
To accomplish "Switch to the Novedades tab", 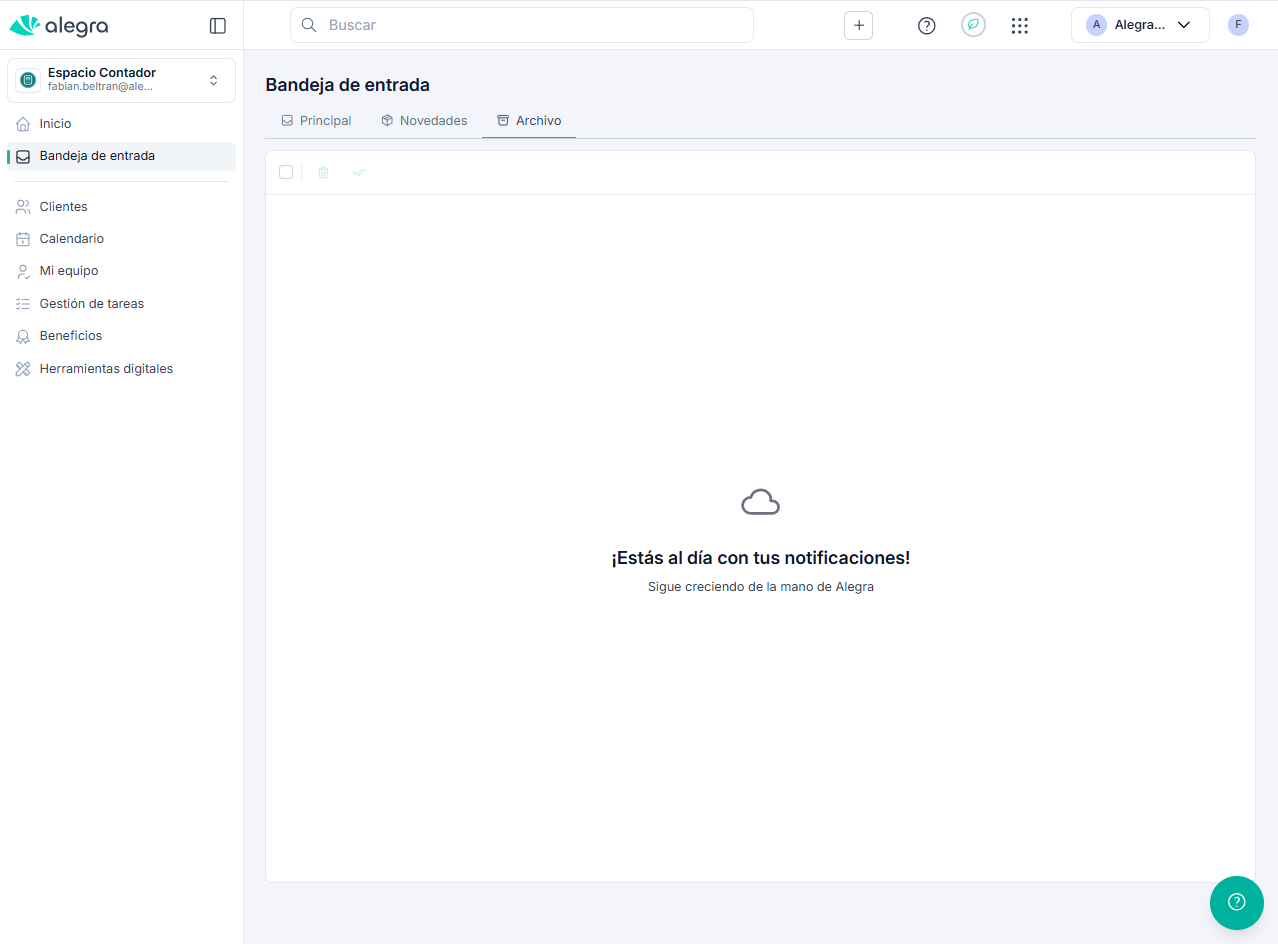I will pyautogui.click(x=424, y=120).
